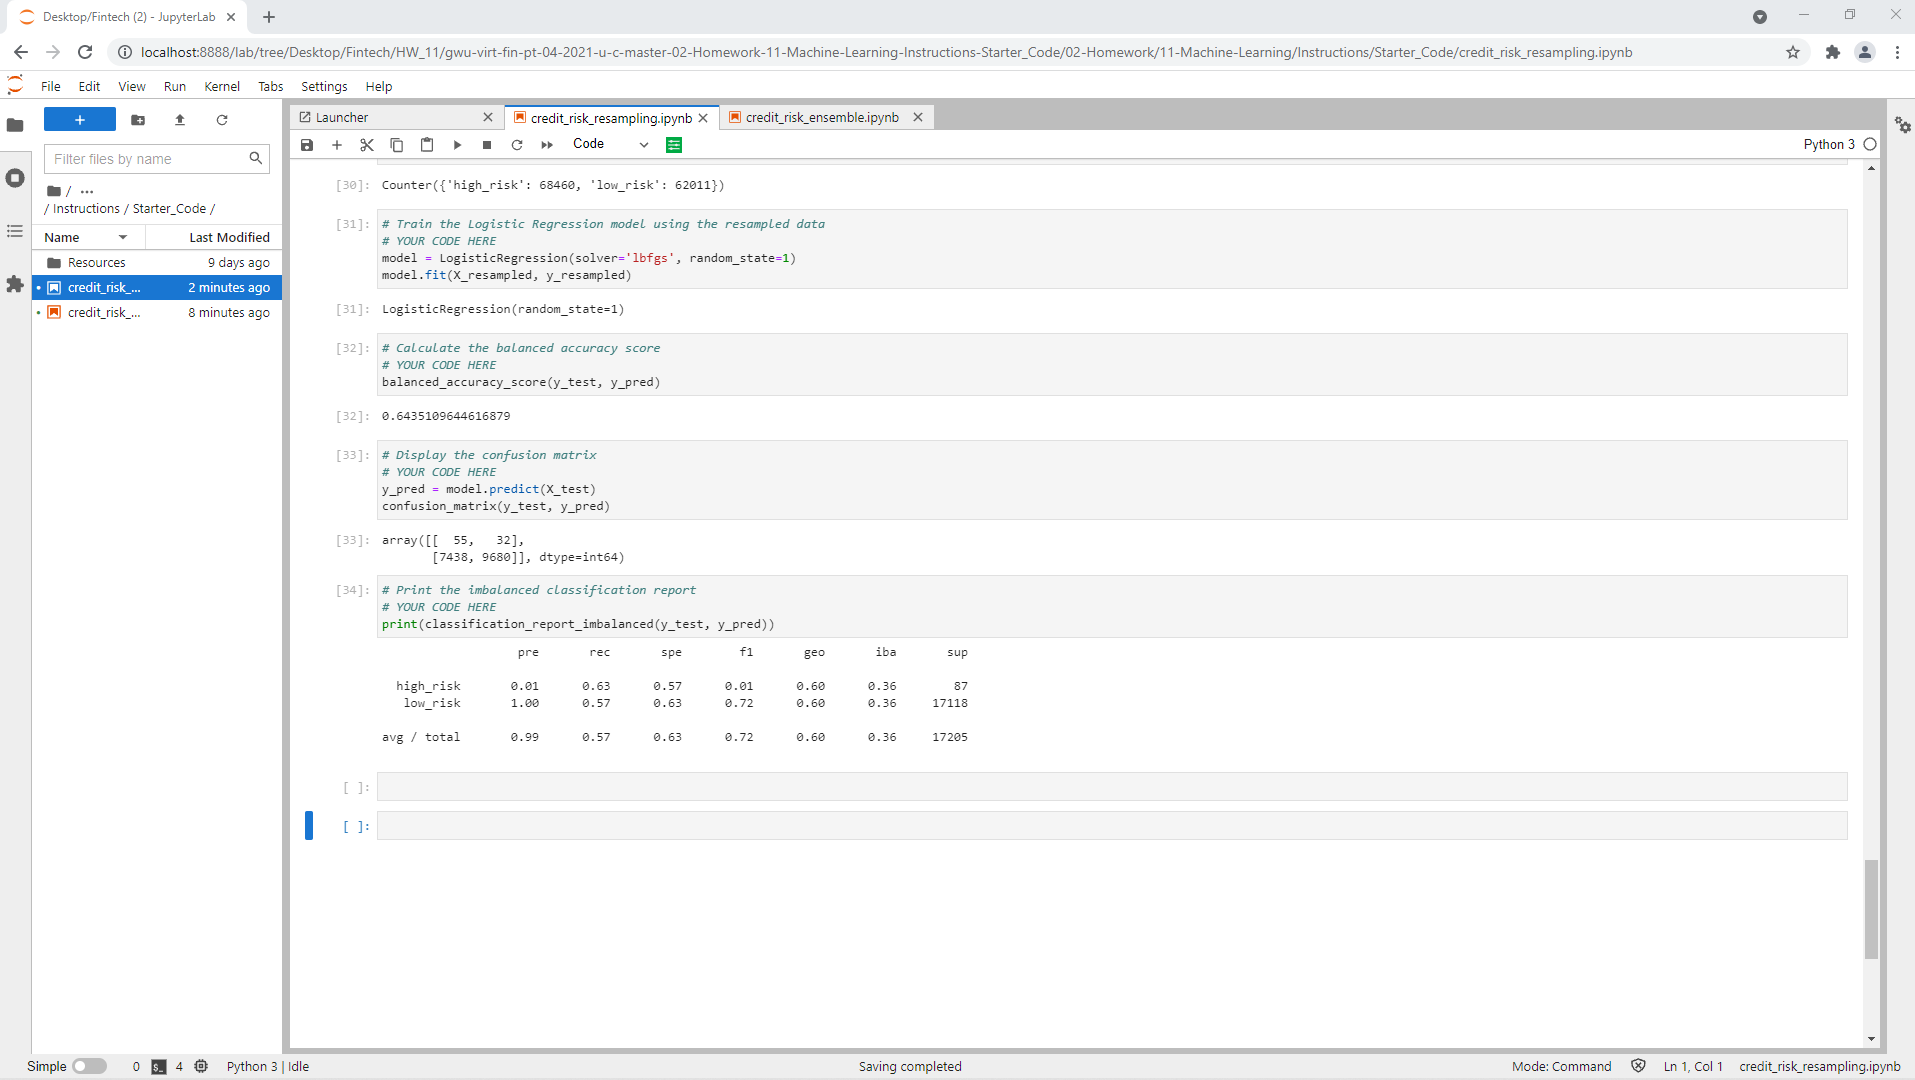Open the File Browser sidebar tab

tap(15, 125)
